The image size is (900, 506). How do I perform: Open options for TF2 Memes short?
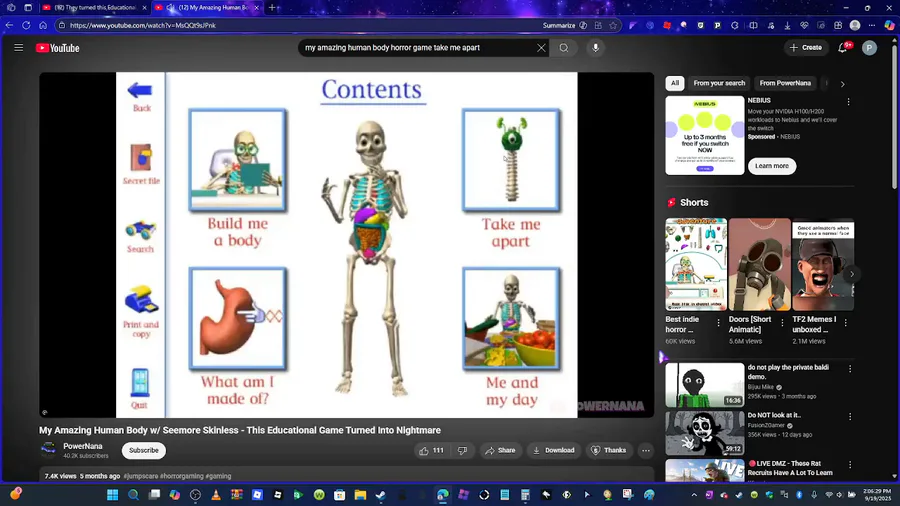(x=845, y=324)
